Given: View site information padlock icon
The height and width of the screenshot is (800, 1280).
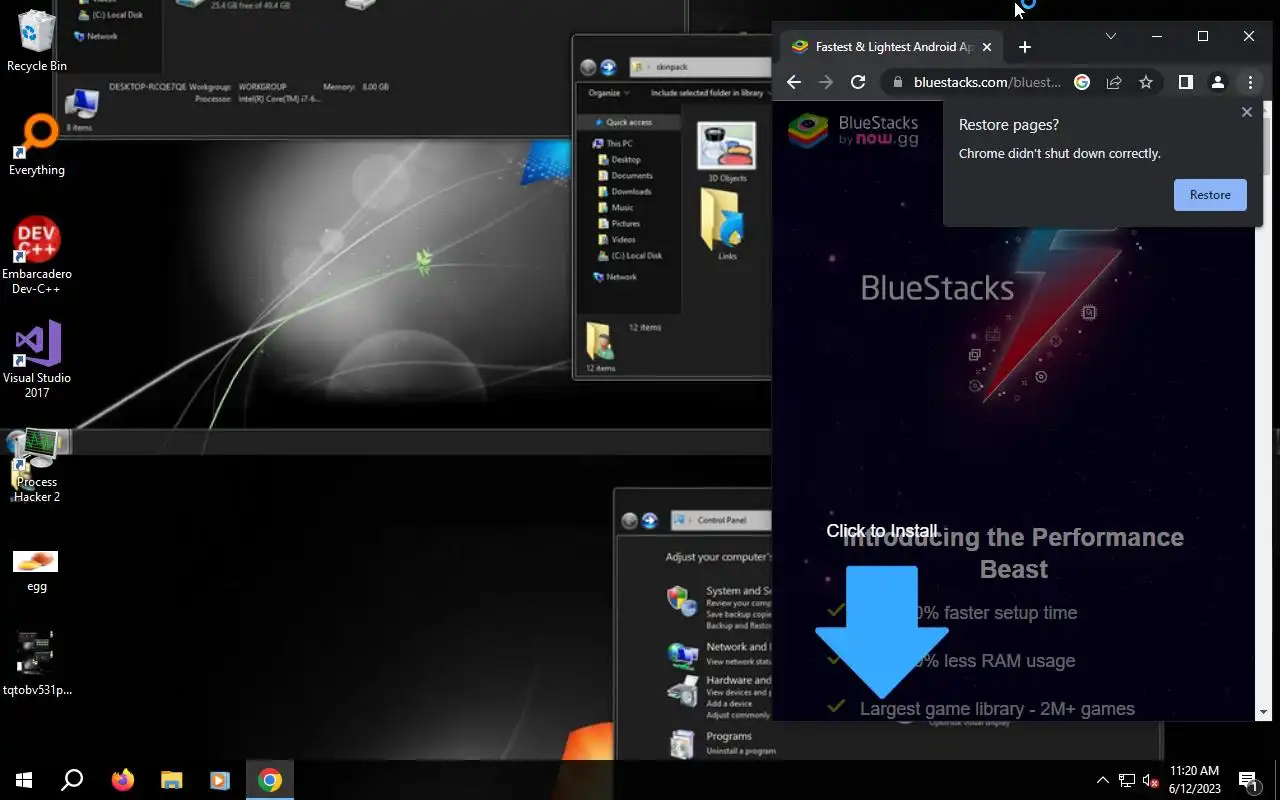Looking at the screenshot, I should click(x=897, y=83).
